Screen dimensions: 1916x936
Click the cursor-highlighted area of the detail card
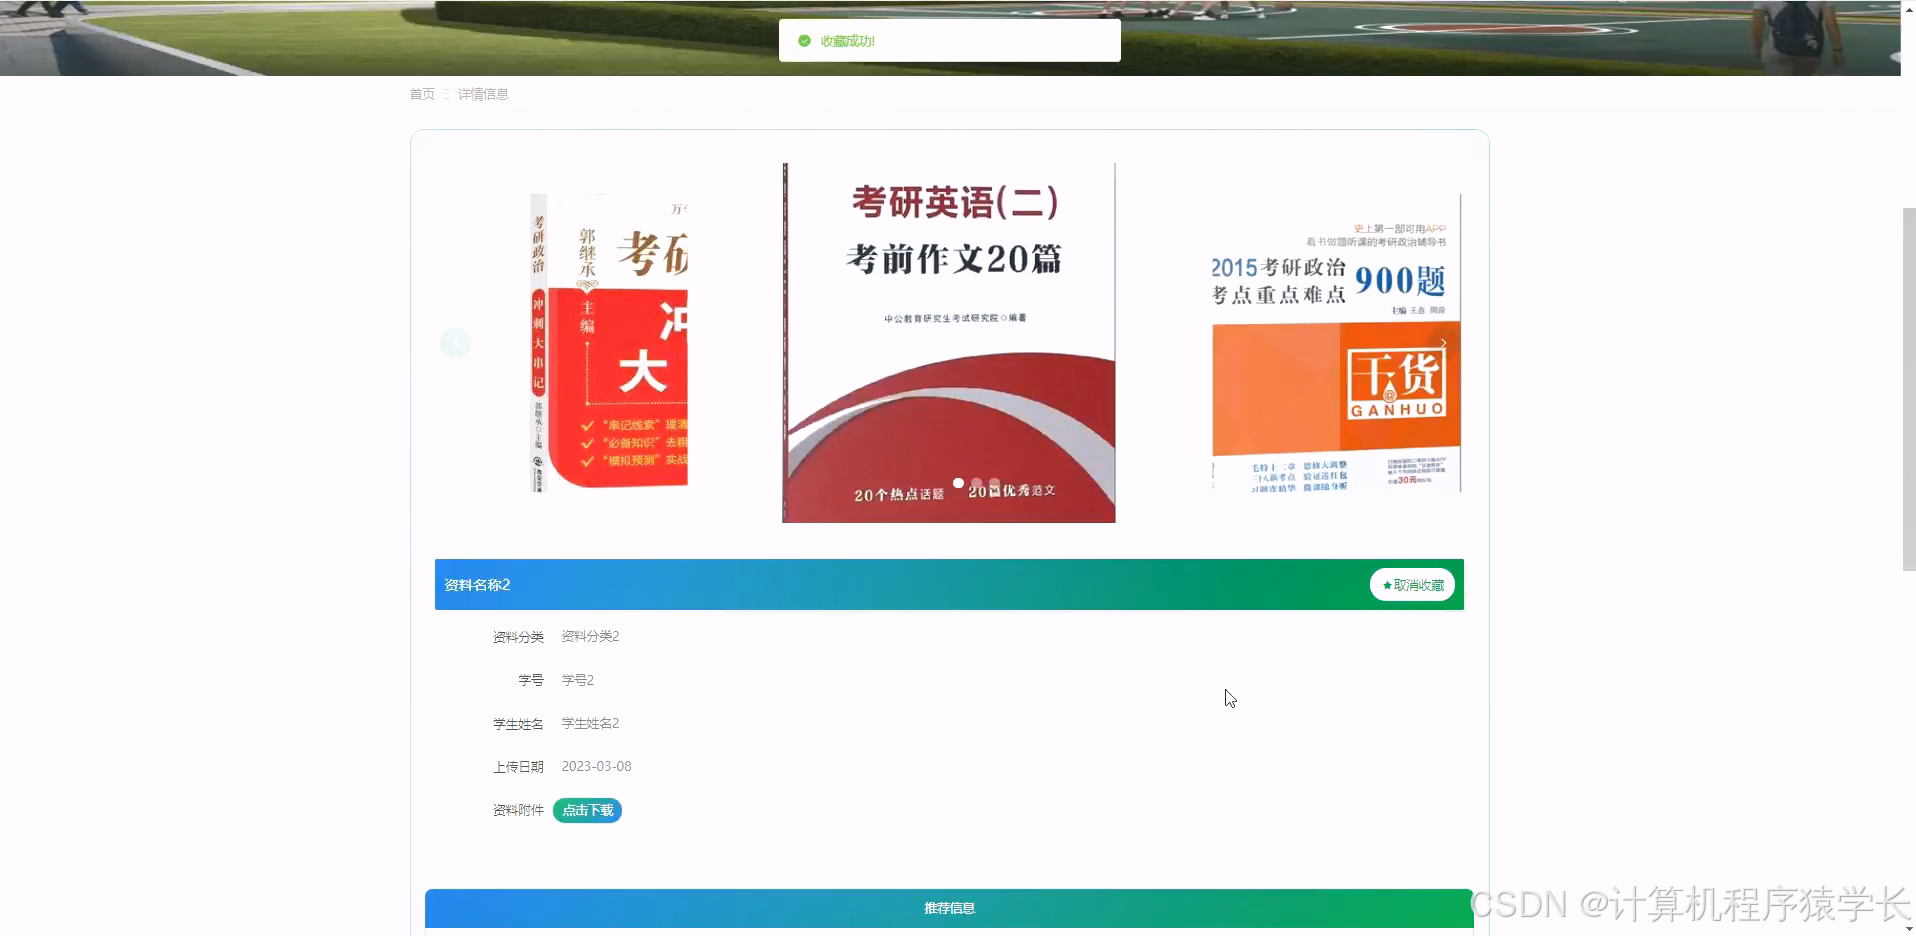(x=1229, y=699)
